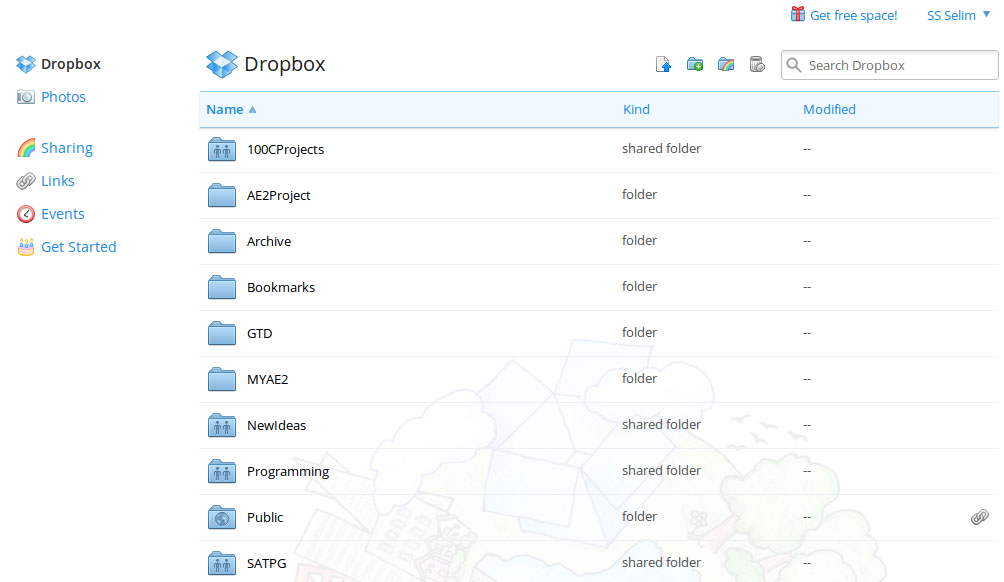Open the SS Selim account dropdown

coord(958,15)
